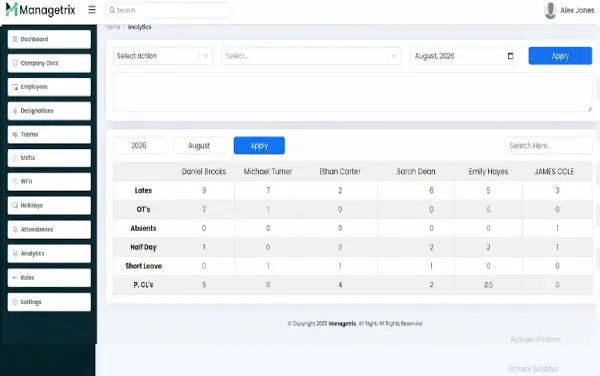Click the Half Day row label

click(143, 247)
